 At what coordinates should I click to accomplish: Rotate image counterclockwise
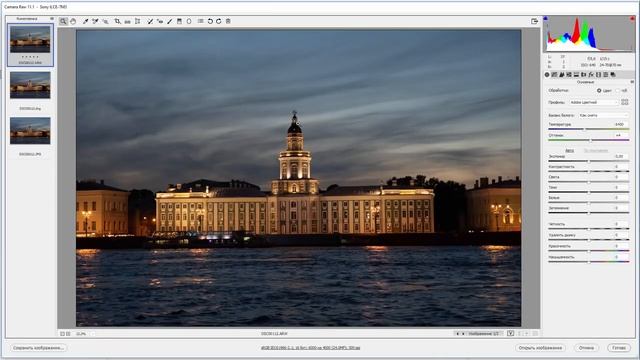pyautogui.click(x=210, y=21)
